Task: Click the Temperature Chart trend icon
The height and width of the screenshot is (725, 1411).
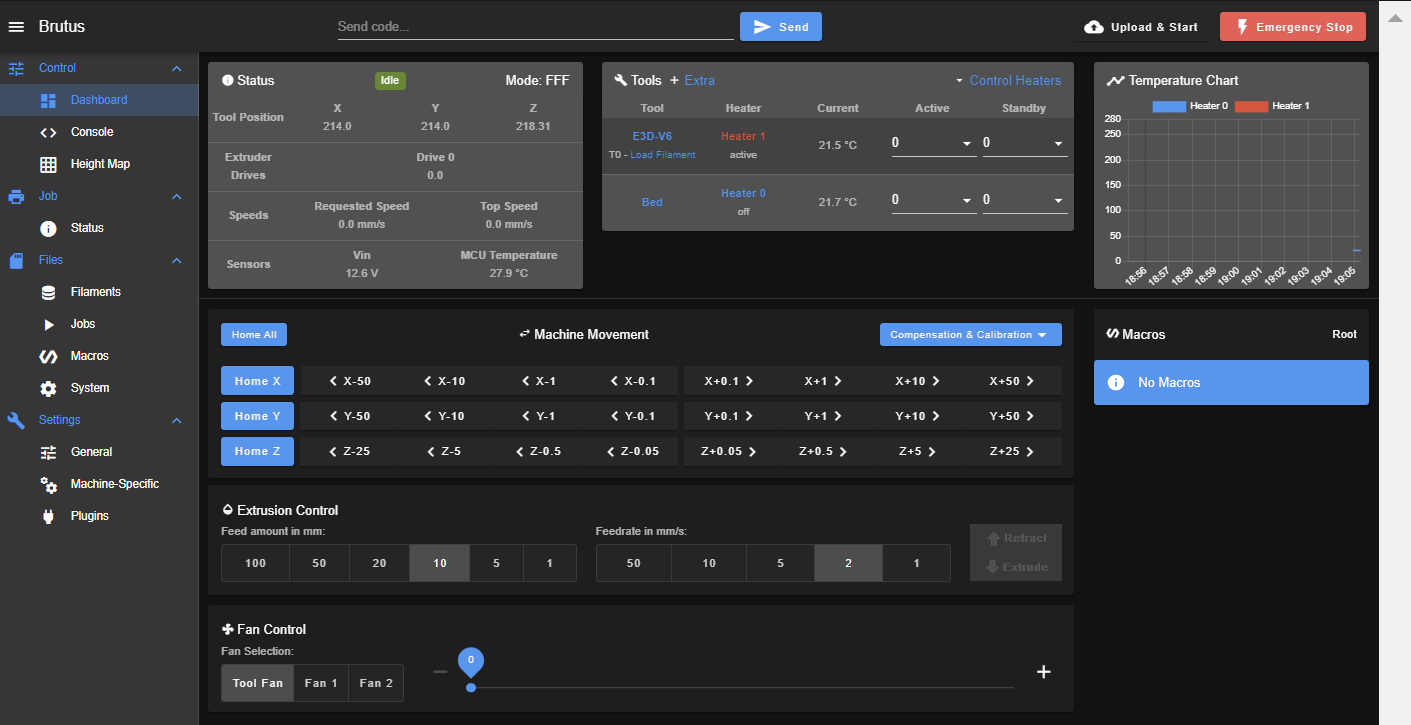Action: 1115,81
